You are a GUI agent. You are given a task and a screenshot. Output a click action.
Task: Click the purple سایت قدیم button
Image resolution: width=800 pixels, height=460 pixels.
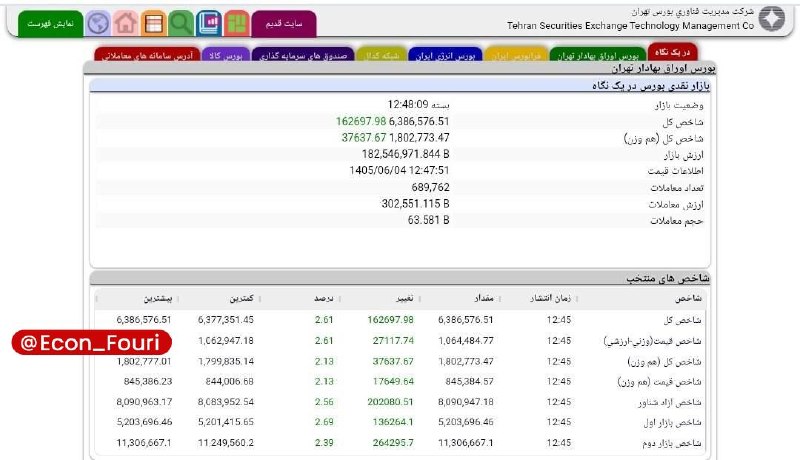click(284, 24)
